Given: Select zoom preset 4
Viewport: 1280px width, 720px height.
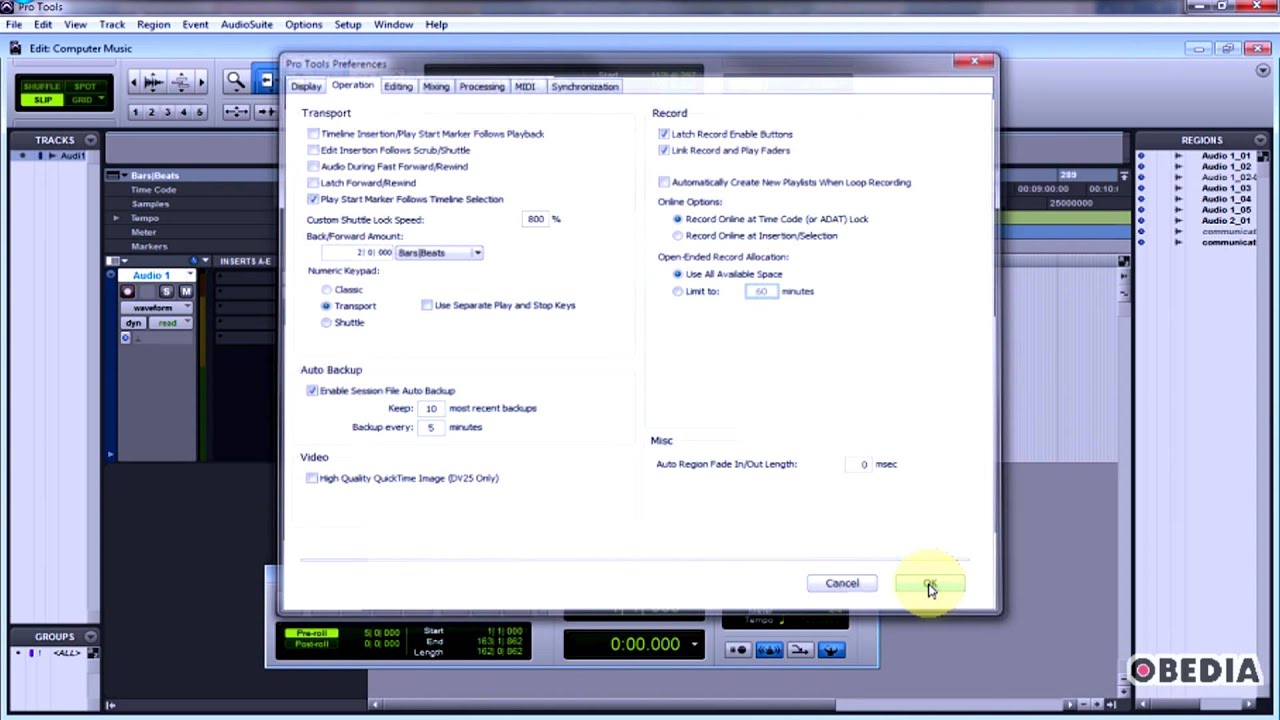Looking at the screenshot, I should (x=183, y=112).
